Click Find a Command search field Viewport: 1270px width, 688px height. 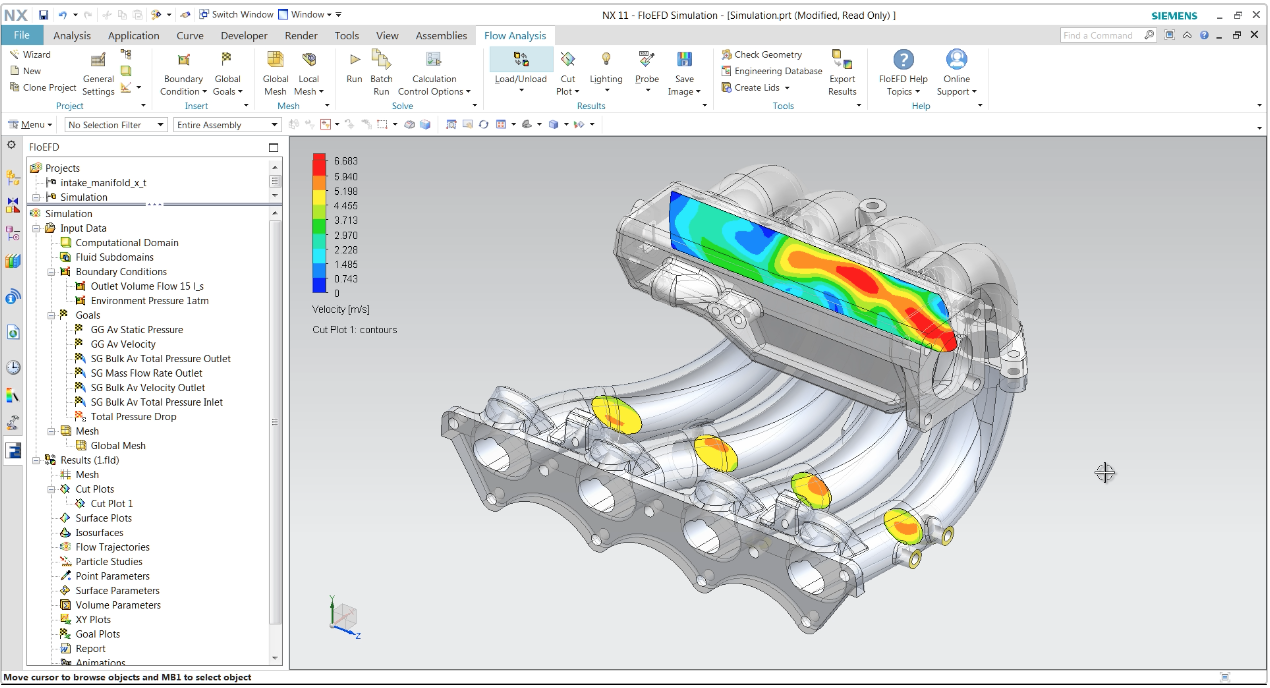click(1108, 35)
